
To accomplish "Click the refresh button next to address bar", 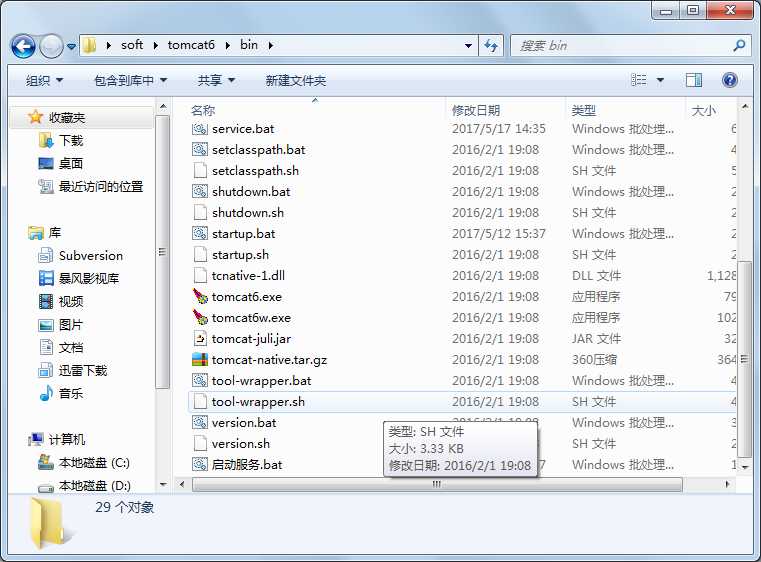I will (x=491, y=46).
